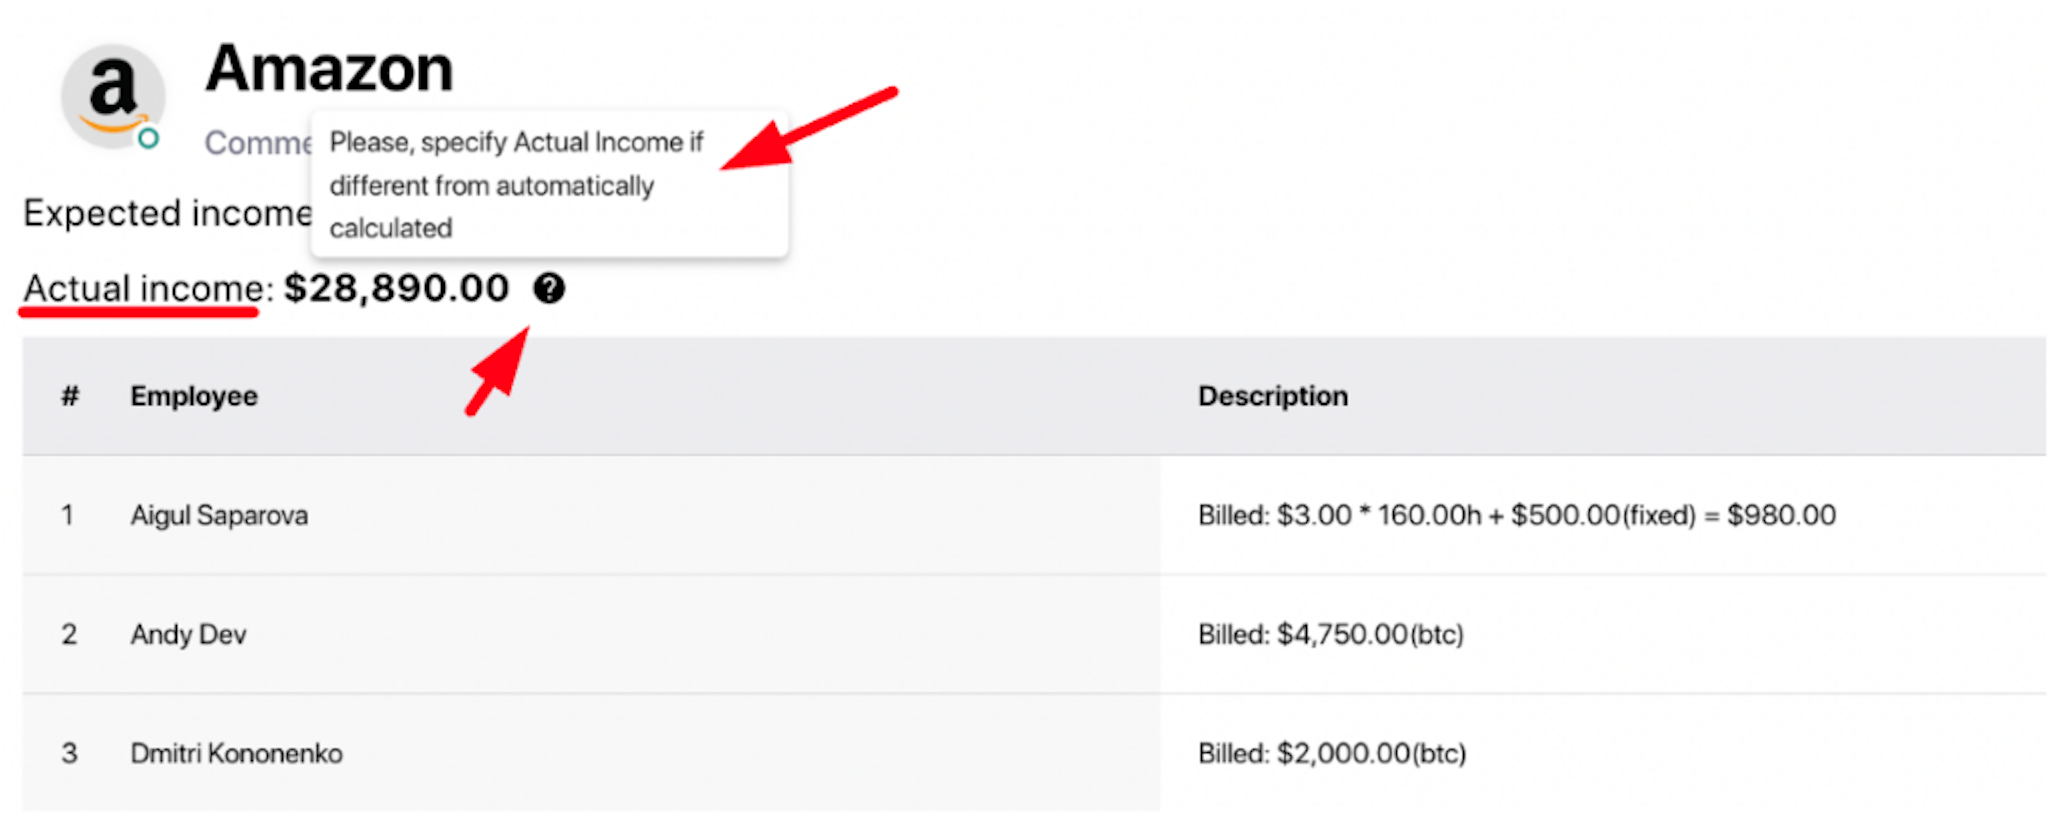Select employee Aigul Saparova

coord(219,515)
